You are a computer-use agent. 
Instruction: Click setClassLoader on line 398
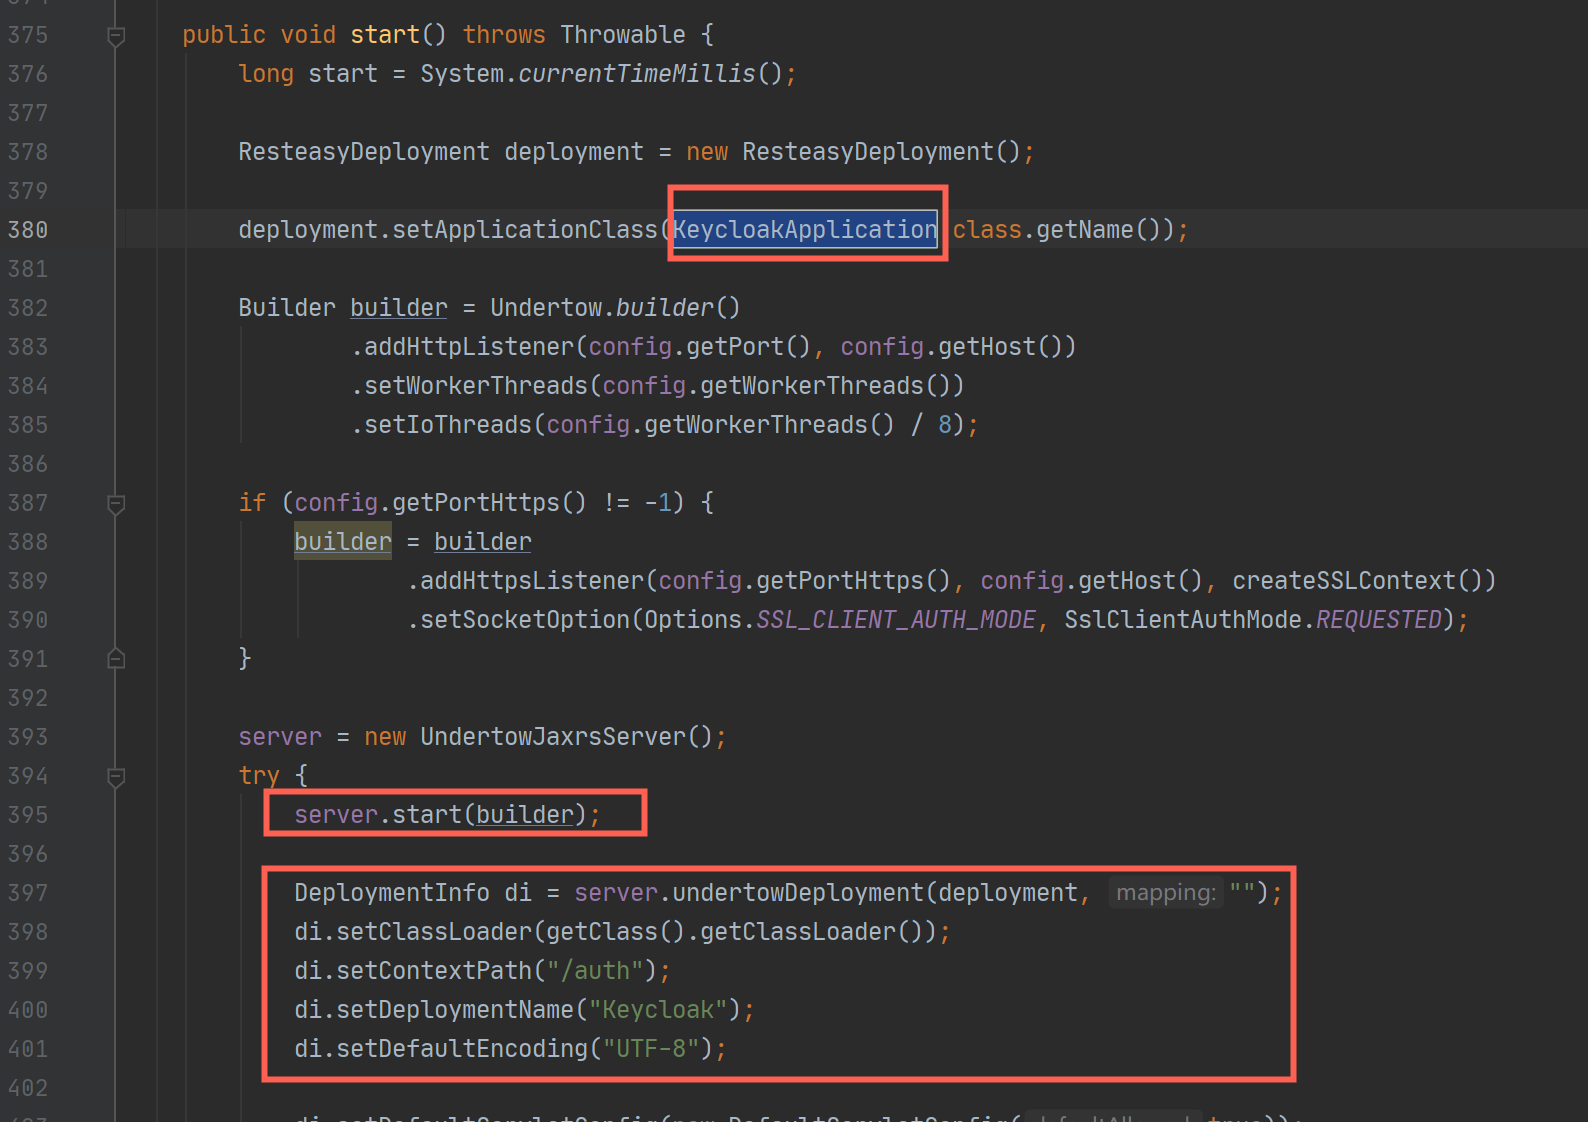(434, 932)
